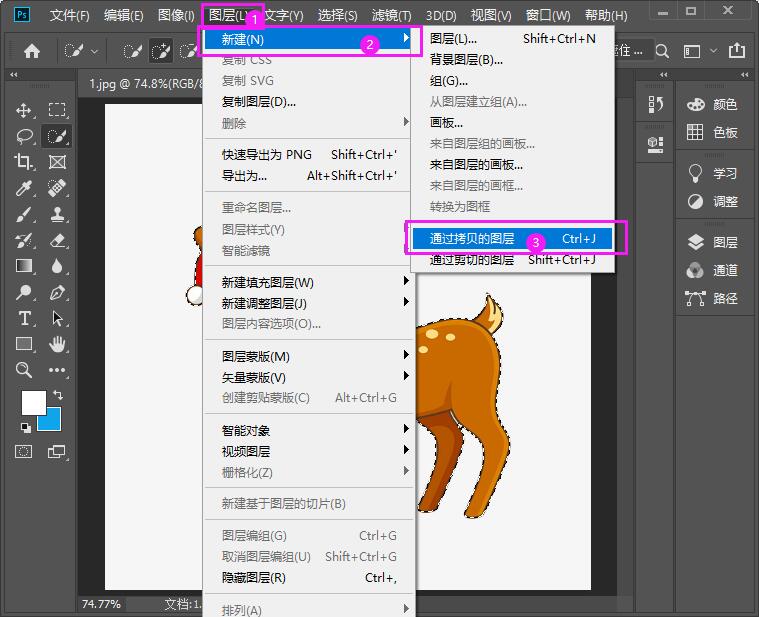Select the Lasso tool
Image resolution: width=759 pixels, height=617 pixels.
tap(24, 136)
